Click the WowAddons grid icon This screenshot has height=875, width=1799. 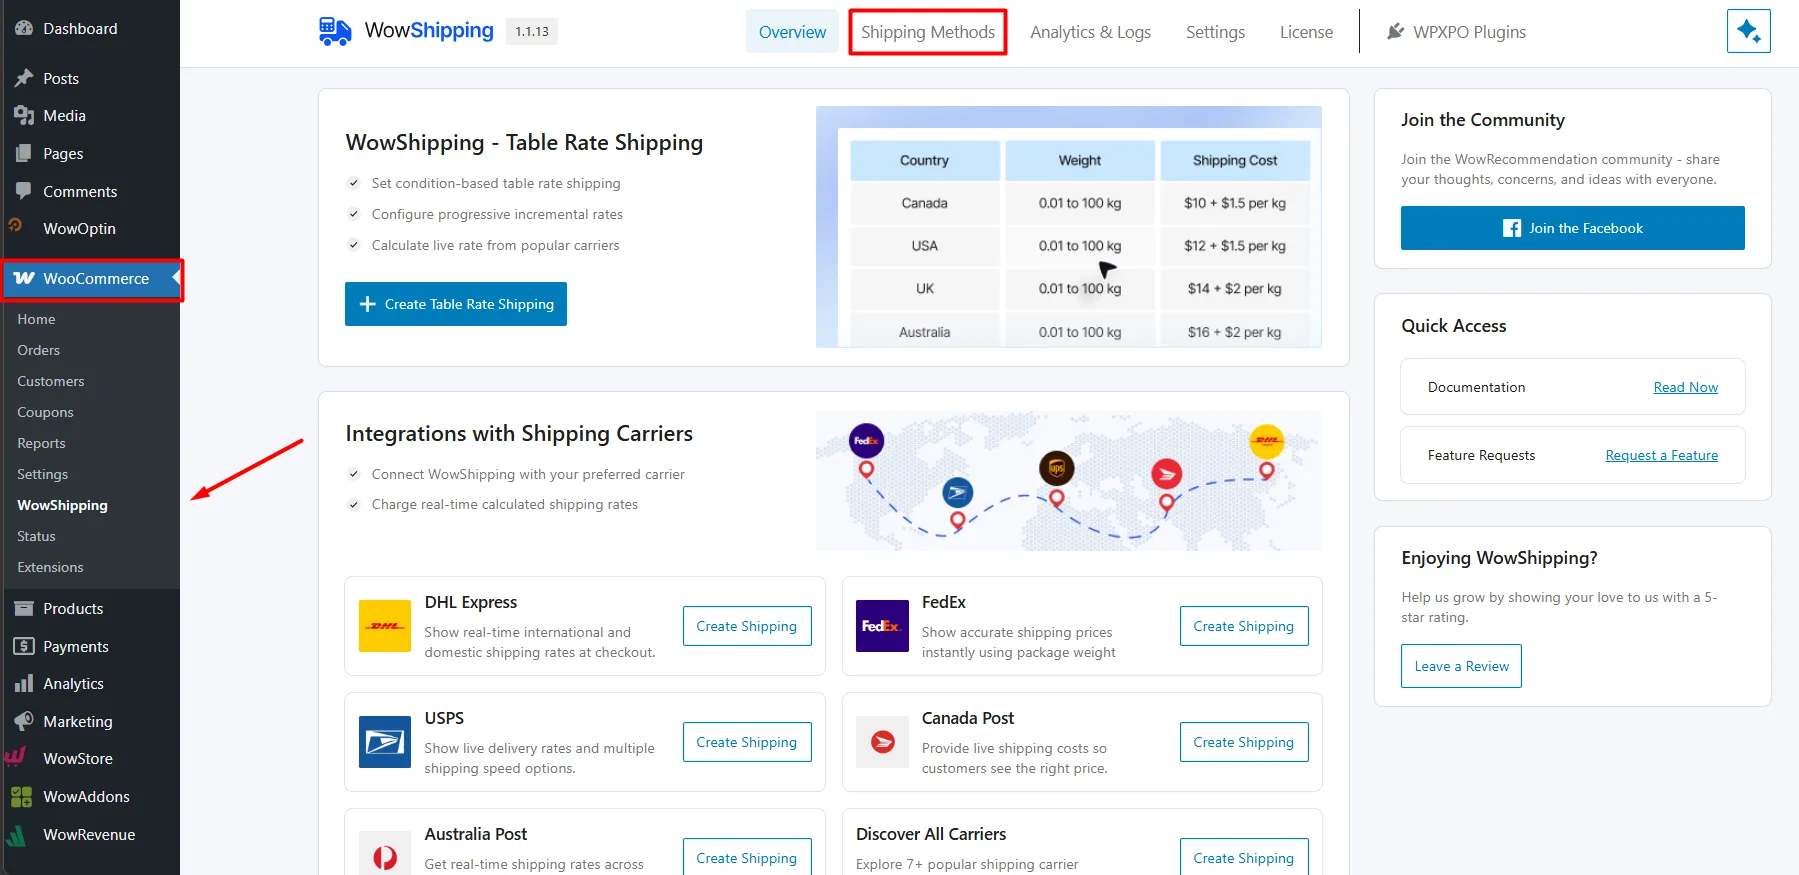coord(21,797)
